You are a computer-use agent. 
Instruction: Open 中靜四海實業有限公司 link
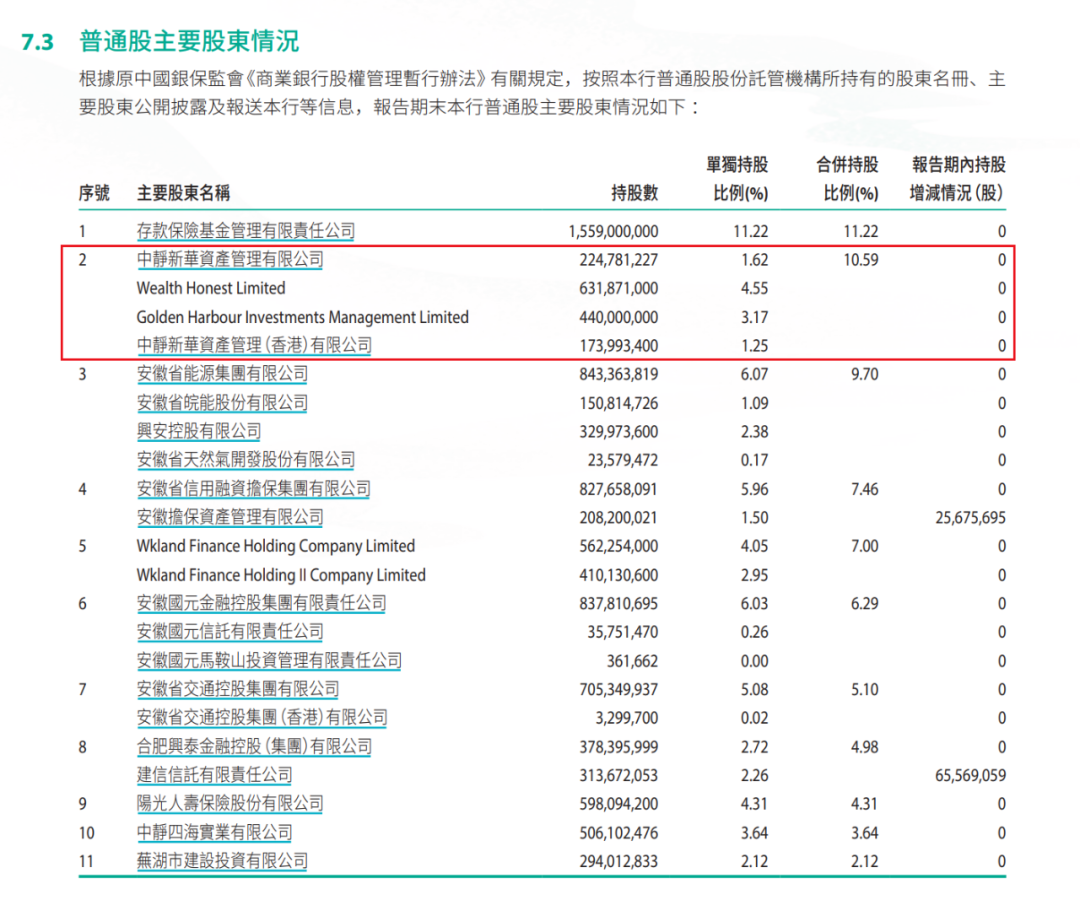[x=214, y=833]
